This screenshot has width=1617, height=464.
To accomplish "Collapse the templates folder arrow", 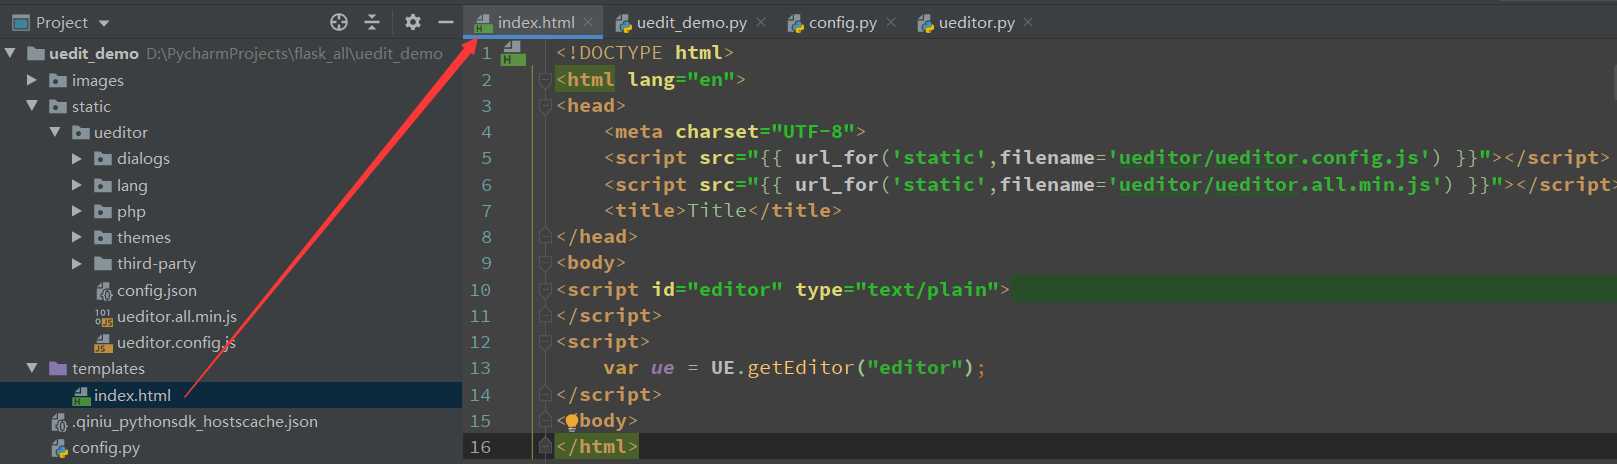I will 32,368.
